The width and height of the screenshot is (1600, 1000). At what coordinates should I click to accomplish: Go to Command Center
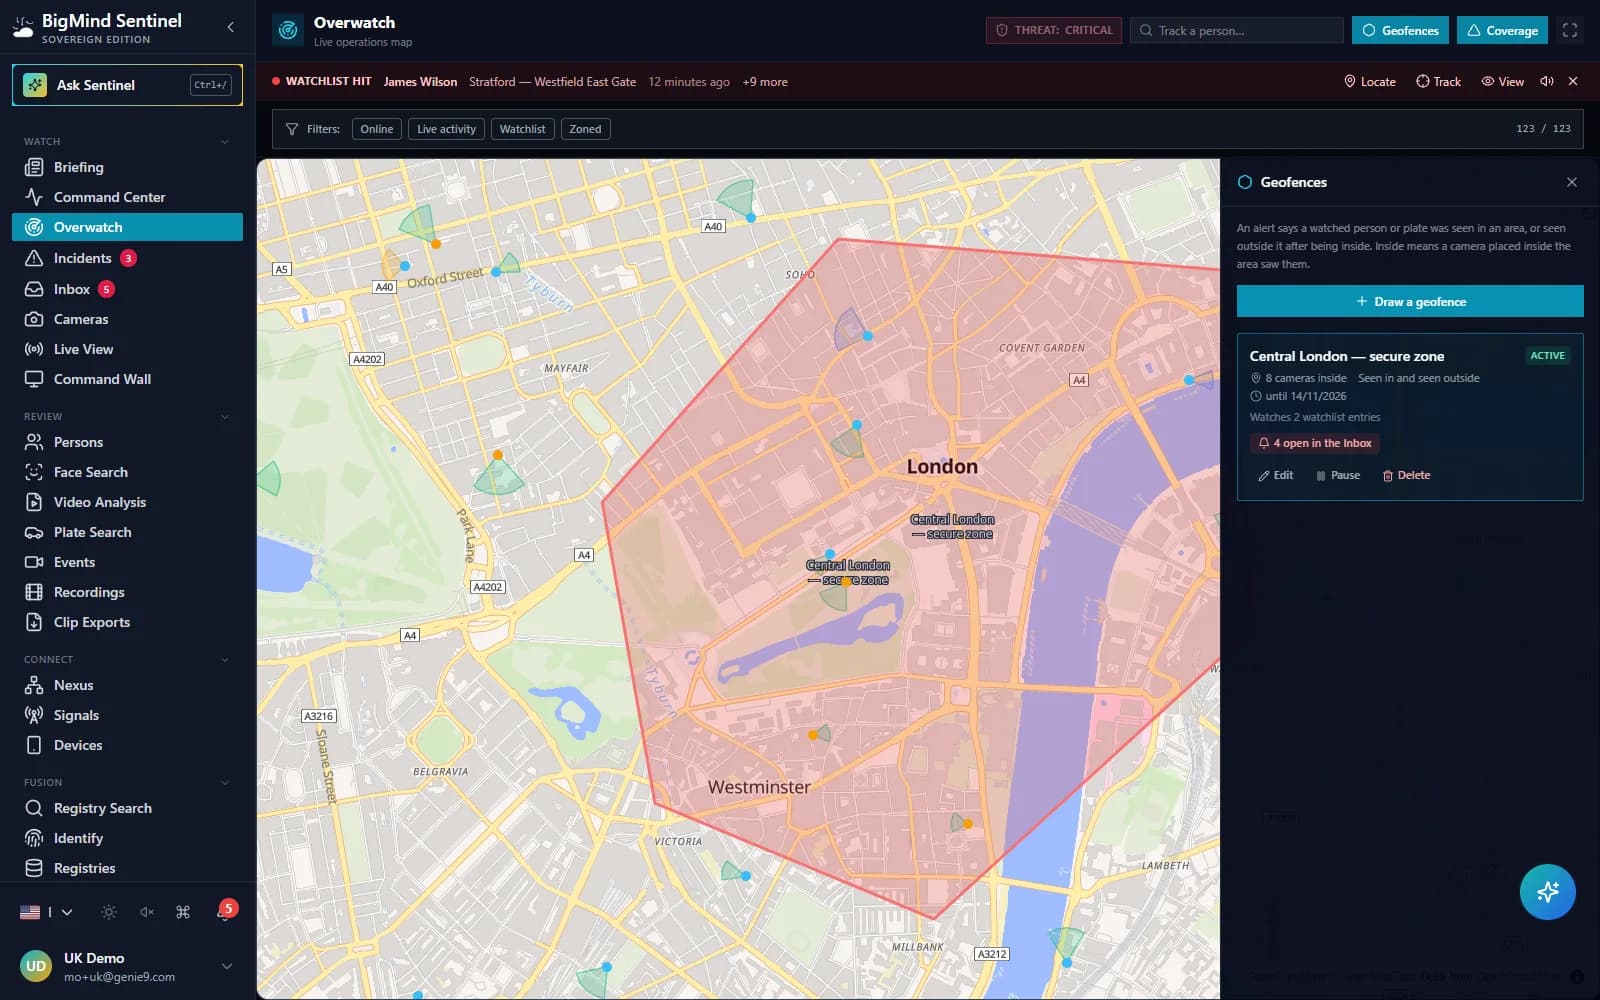point(127,197)
